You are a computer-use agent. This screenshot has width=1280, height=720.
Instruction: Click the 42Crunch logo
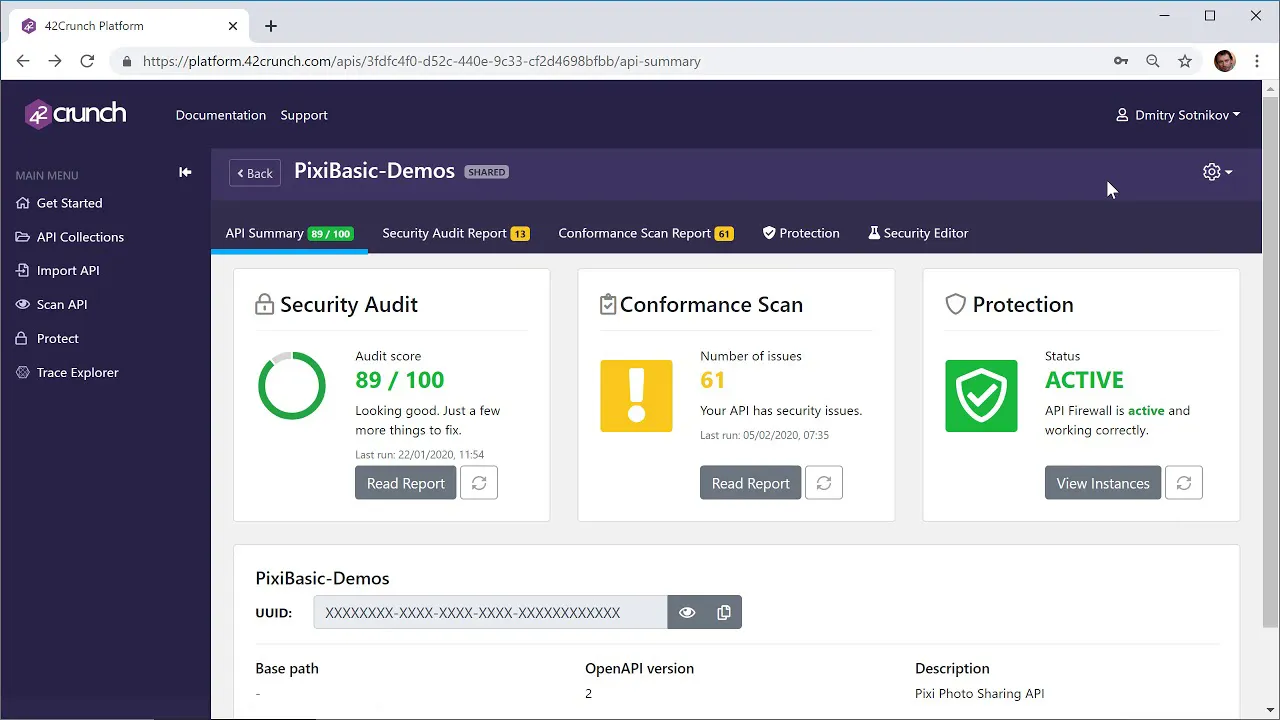tap(76, 114)
